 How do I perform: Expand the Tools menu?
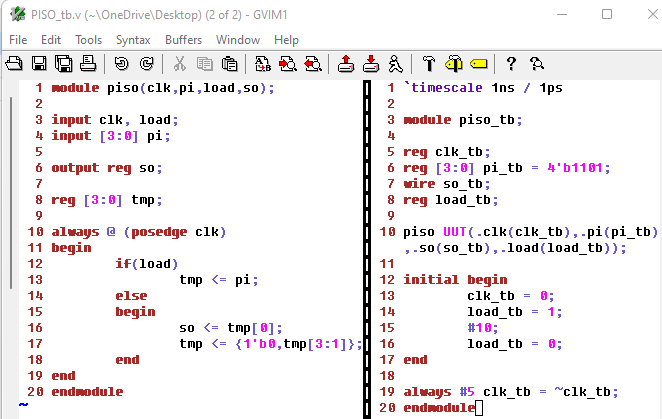88,39
